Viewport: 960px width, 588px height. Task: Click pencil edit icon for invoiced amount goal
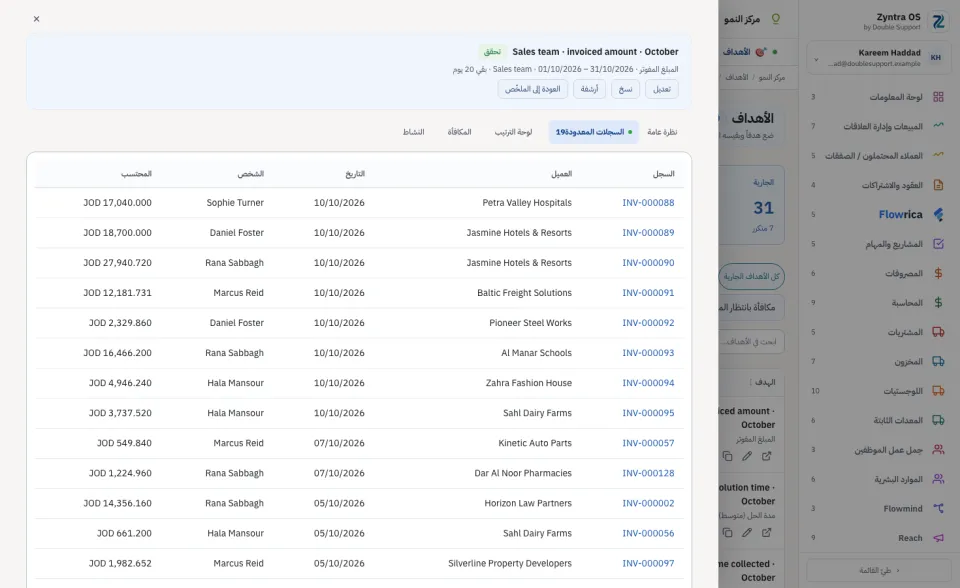(747, 456)
